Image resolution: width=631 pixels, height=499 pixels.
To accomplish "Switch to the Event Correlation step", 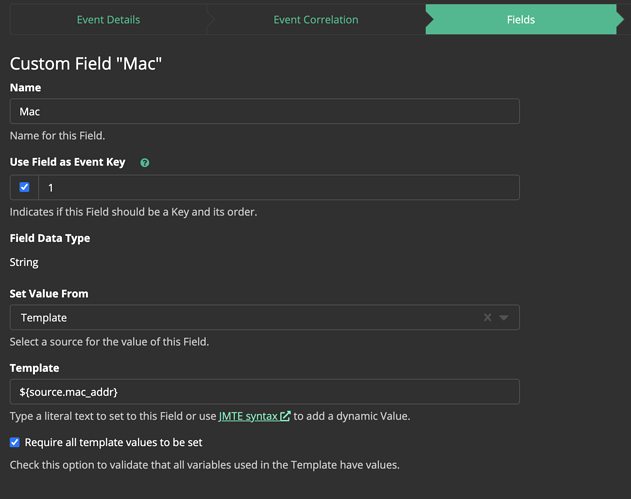I will coord(315,19).
